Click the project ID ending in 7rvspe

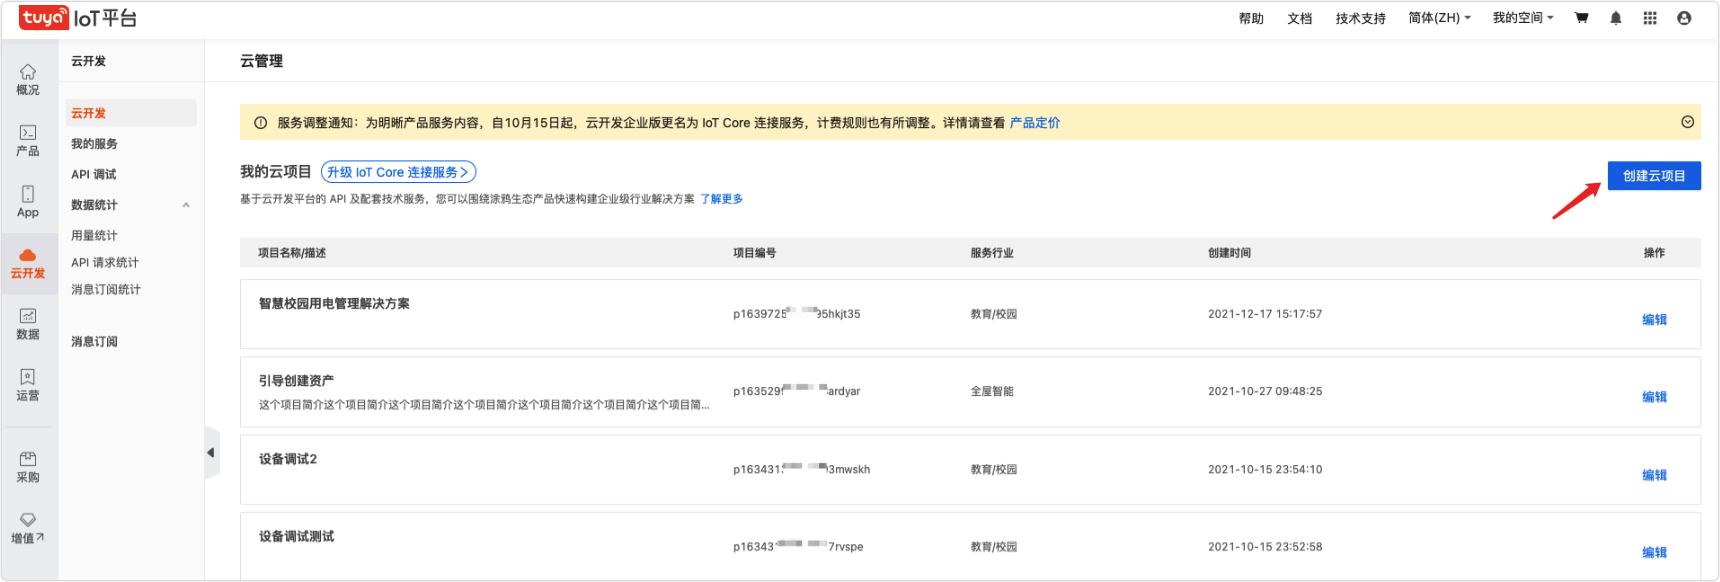pos(798,547)
